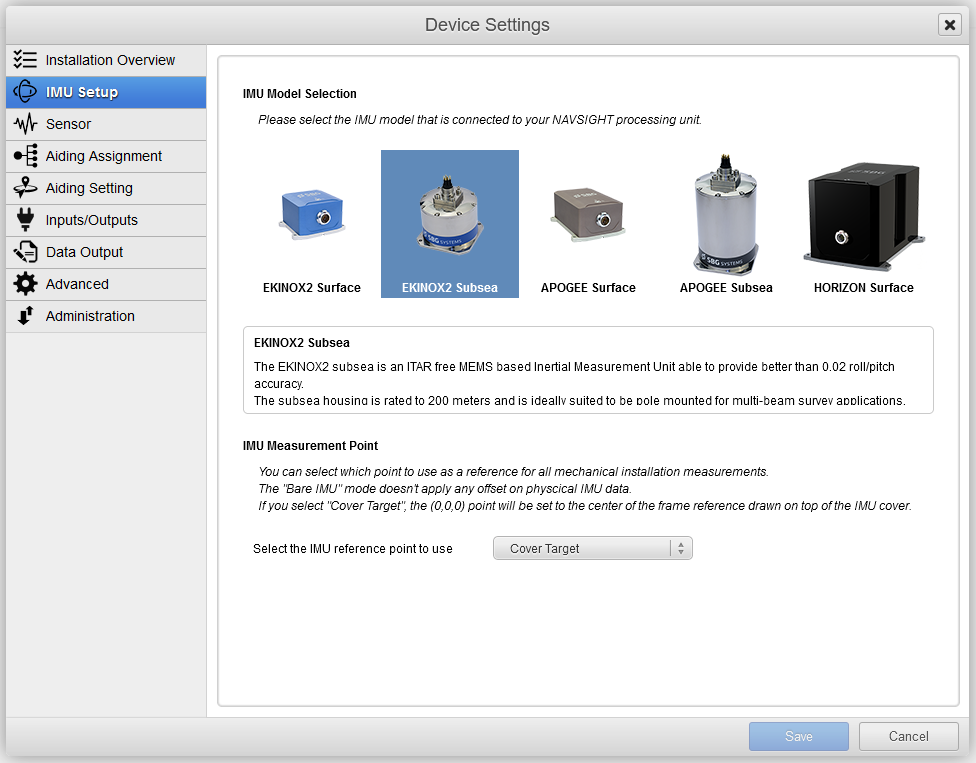Select the HORIZON Surface IMU image
Image resolution: width=976 pixels, height=763 pixels.
click(863, 215)
